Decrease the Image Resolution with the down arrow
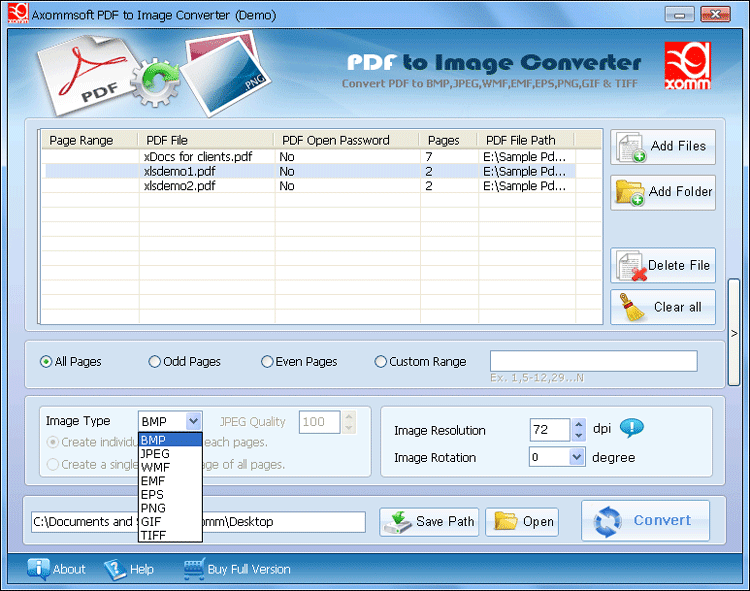This screenshot has height=591, width=750. [579, 435]
